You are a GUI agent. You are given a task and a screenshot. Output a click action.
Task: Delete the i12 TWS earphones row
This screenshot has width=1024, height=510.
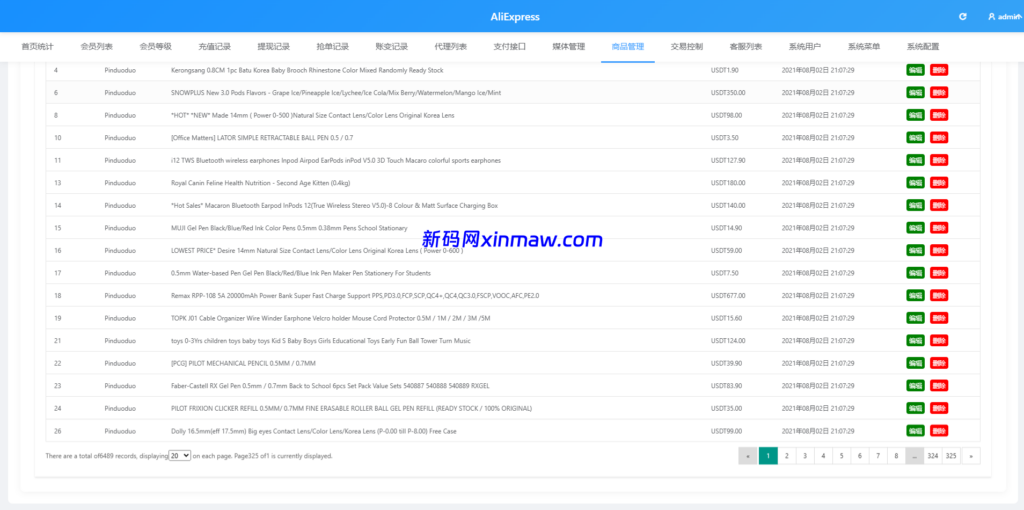[x=939, y=160]
